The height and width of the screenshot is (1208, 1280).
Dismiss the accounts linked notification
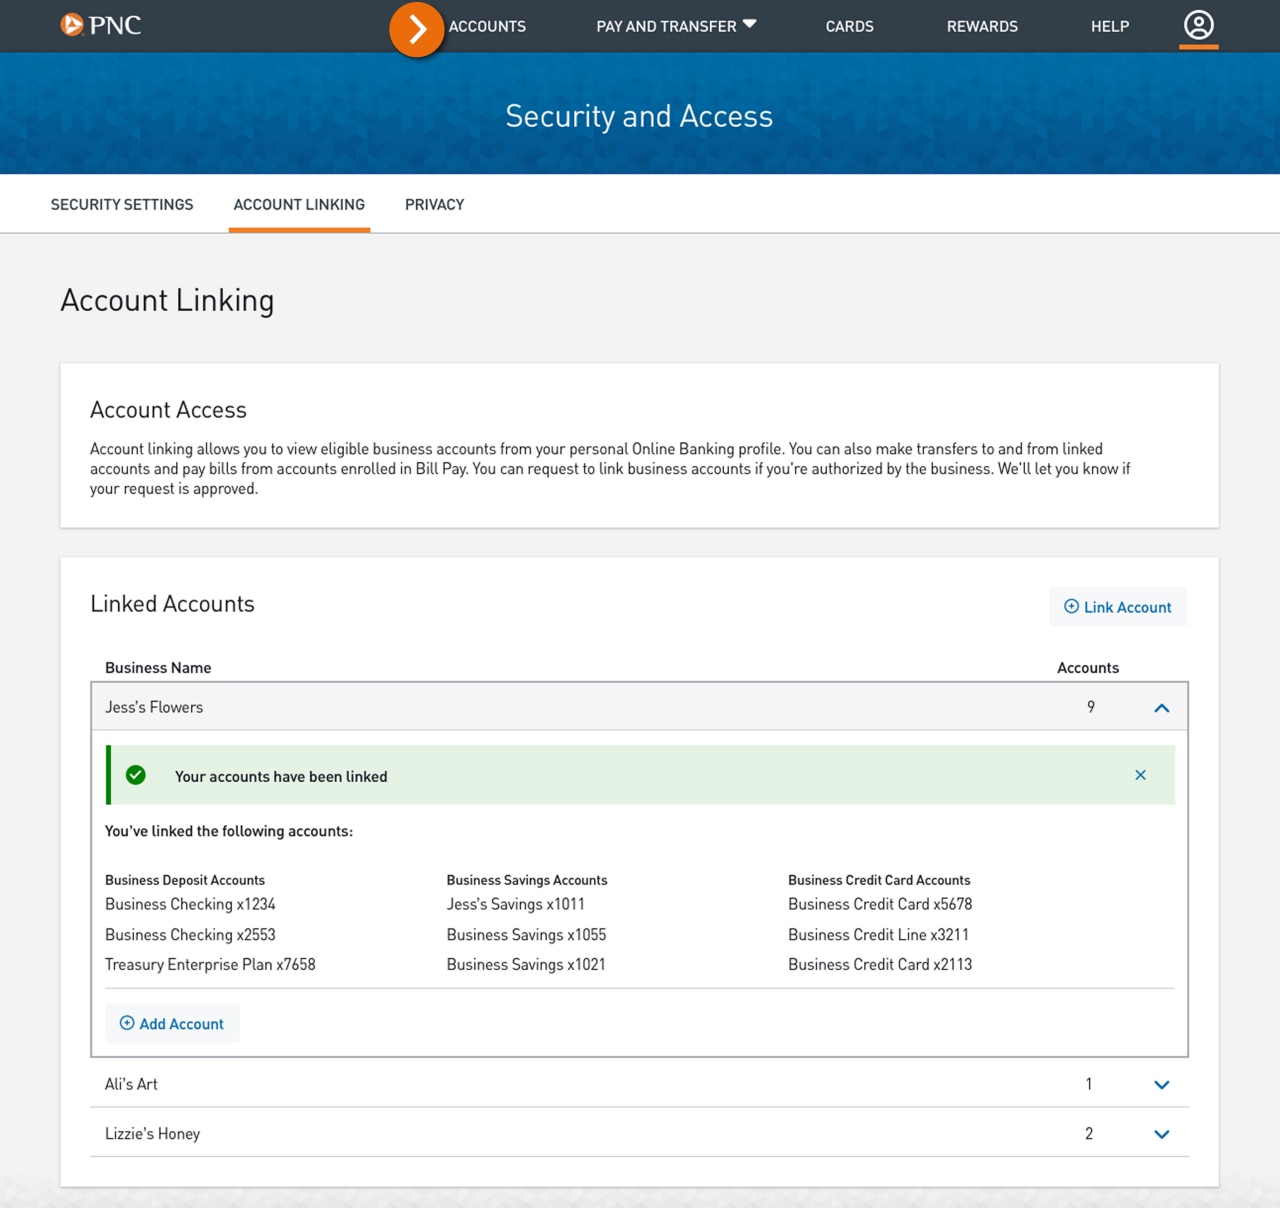tap(1140, 774)
